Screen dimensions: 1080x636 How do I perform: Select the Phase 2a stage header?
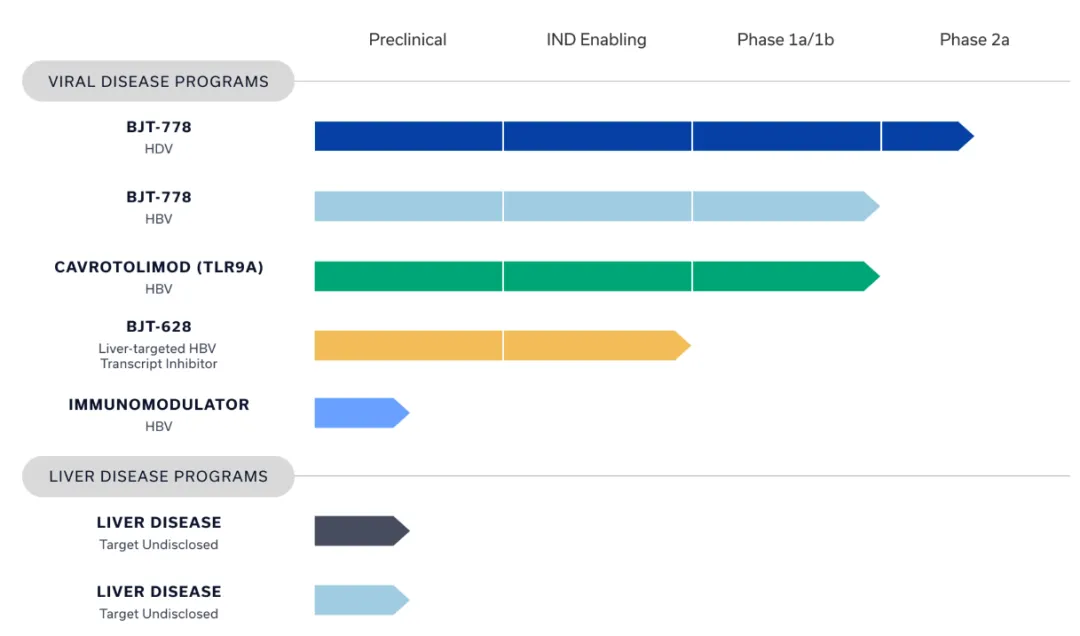[974, 40]
